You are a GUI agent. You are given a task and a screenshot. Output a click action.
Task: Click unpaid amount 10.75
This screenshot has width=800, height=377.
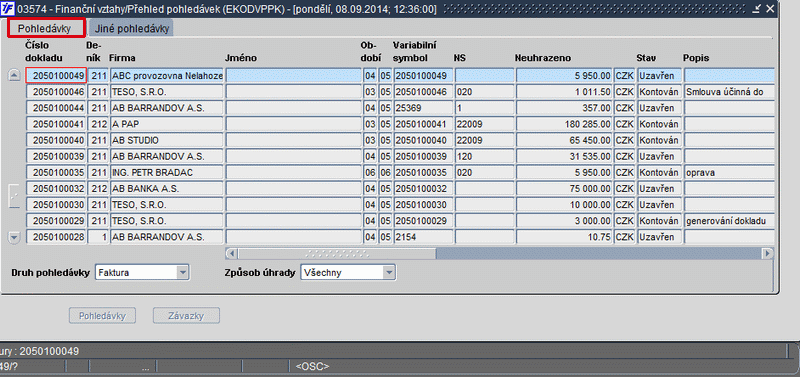(x=564, y=237)
